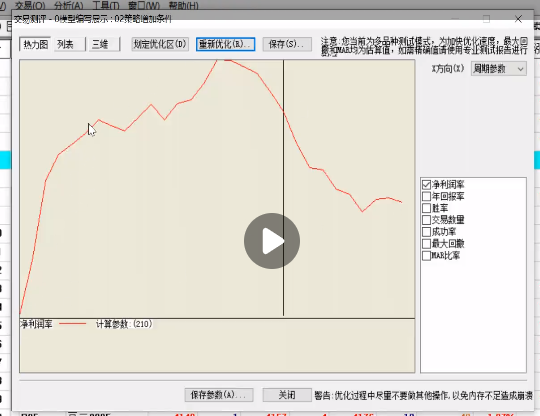Switch to the 热力图 tab
Viewport: 540px width, 416px height.
tap(35, 44)
